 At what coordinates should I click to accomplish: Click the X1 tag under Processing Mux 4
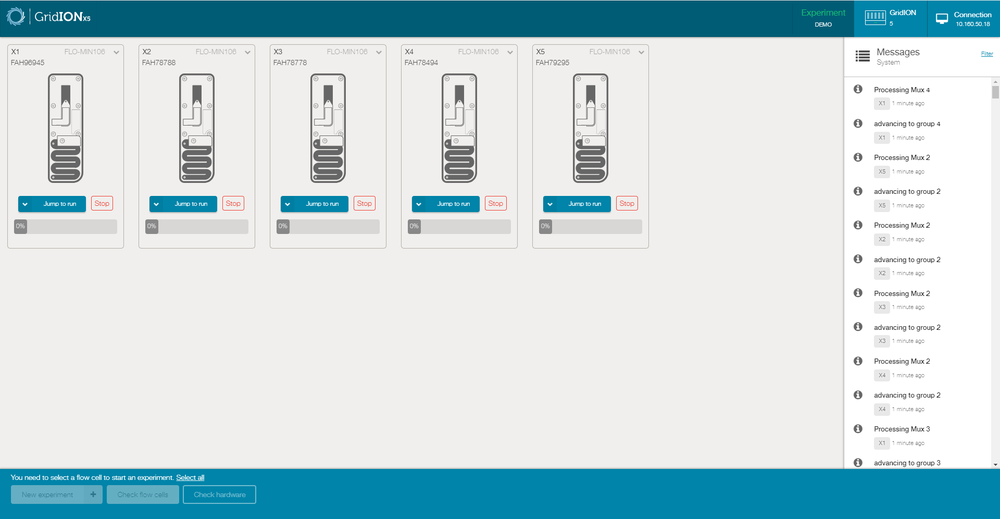tap(881, 103)
